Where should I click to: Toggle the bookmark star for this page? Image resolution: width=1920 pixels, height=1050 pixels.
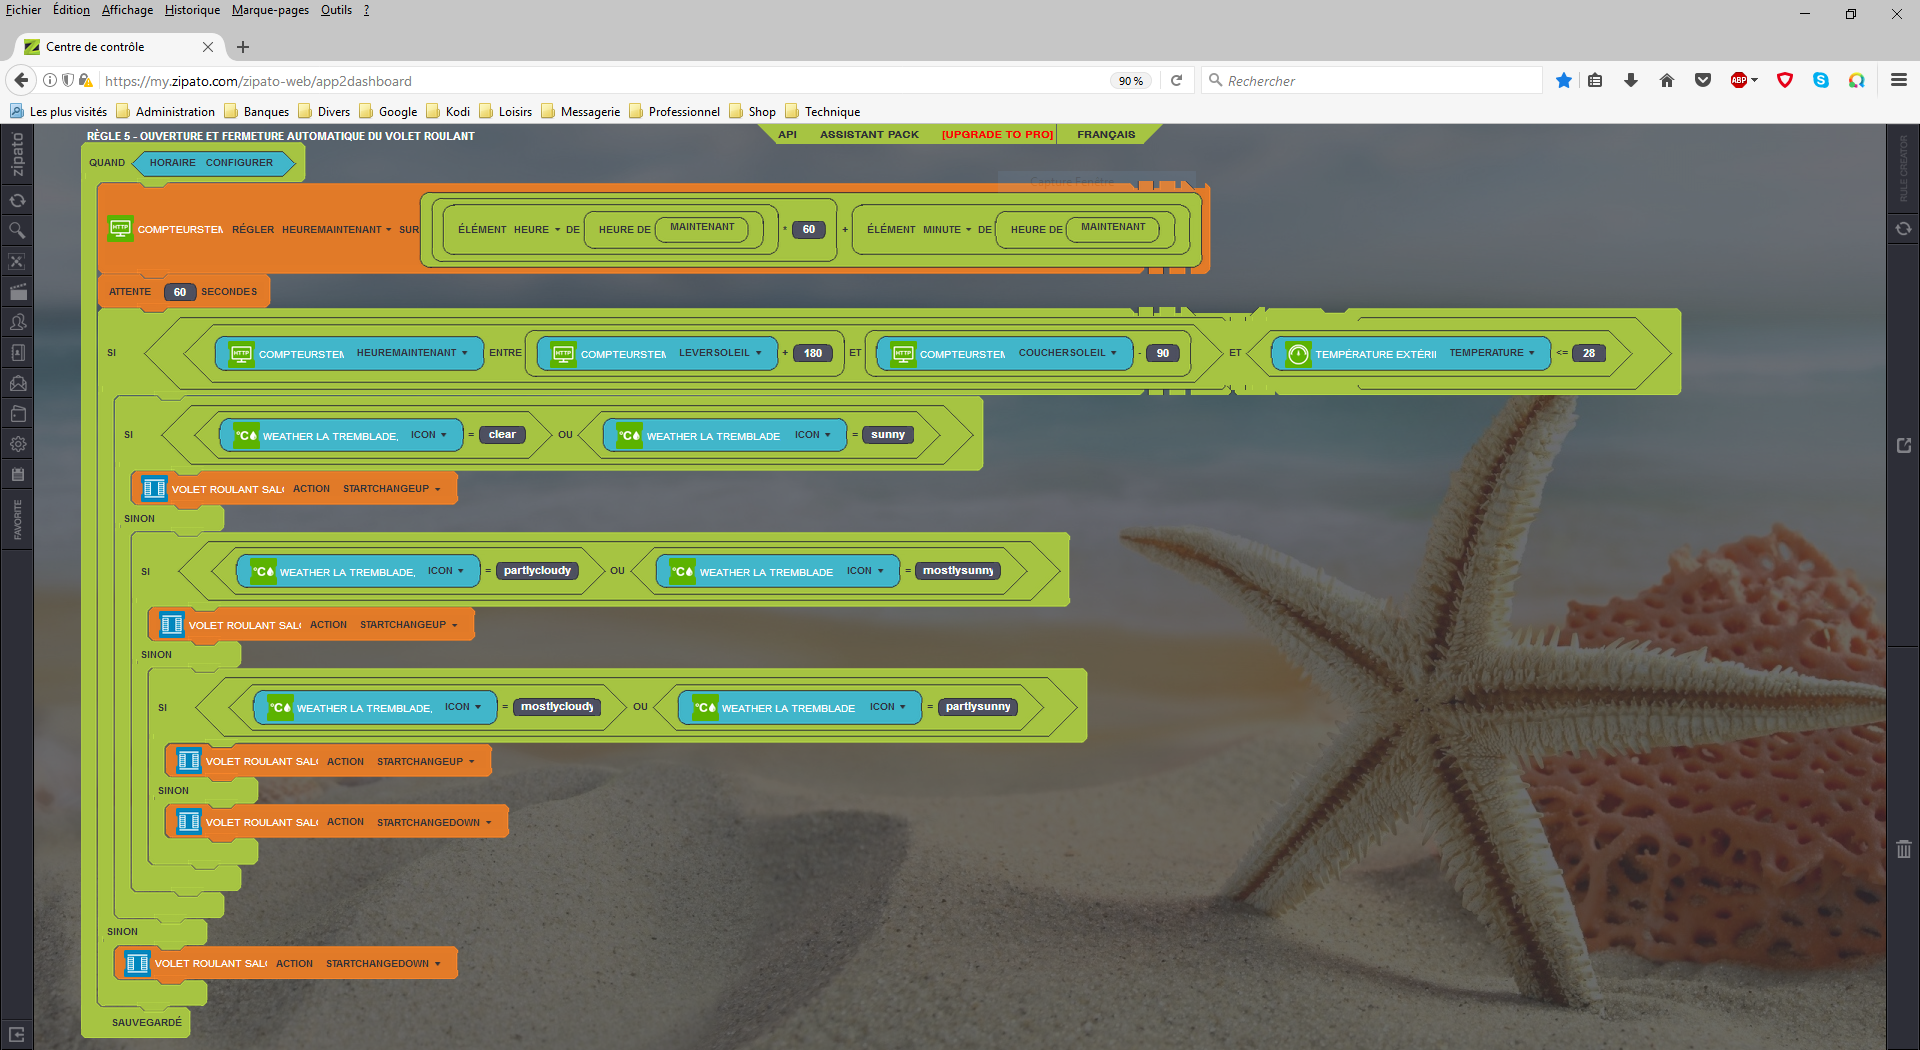tap(1563, 81)
